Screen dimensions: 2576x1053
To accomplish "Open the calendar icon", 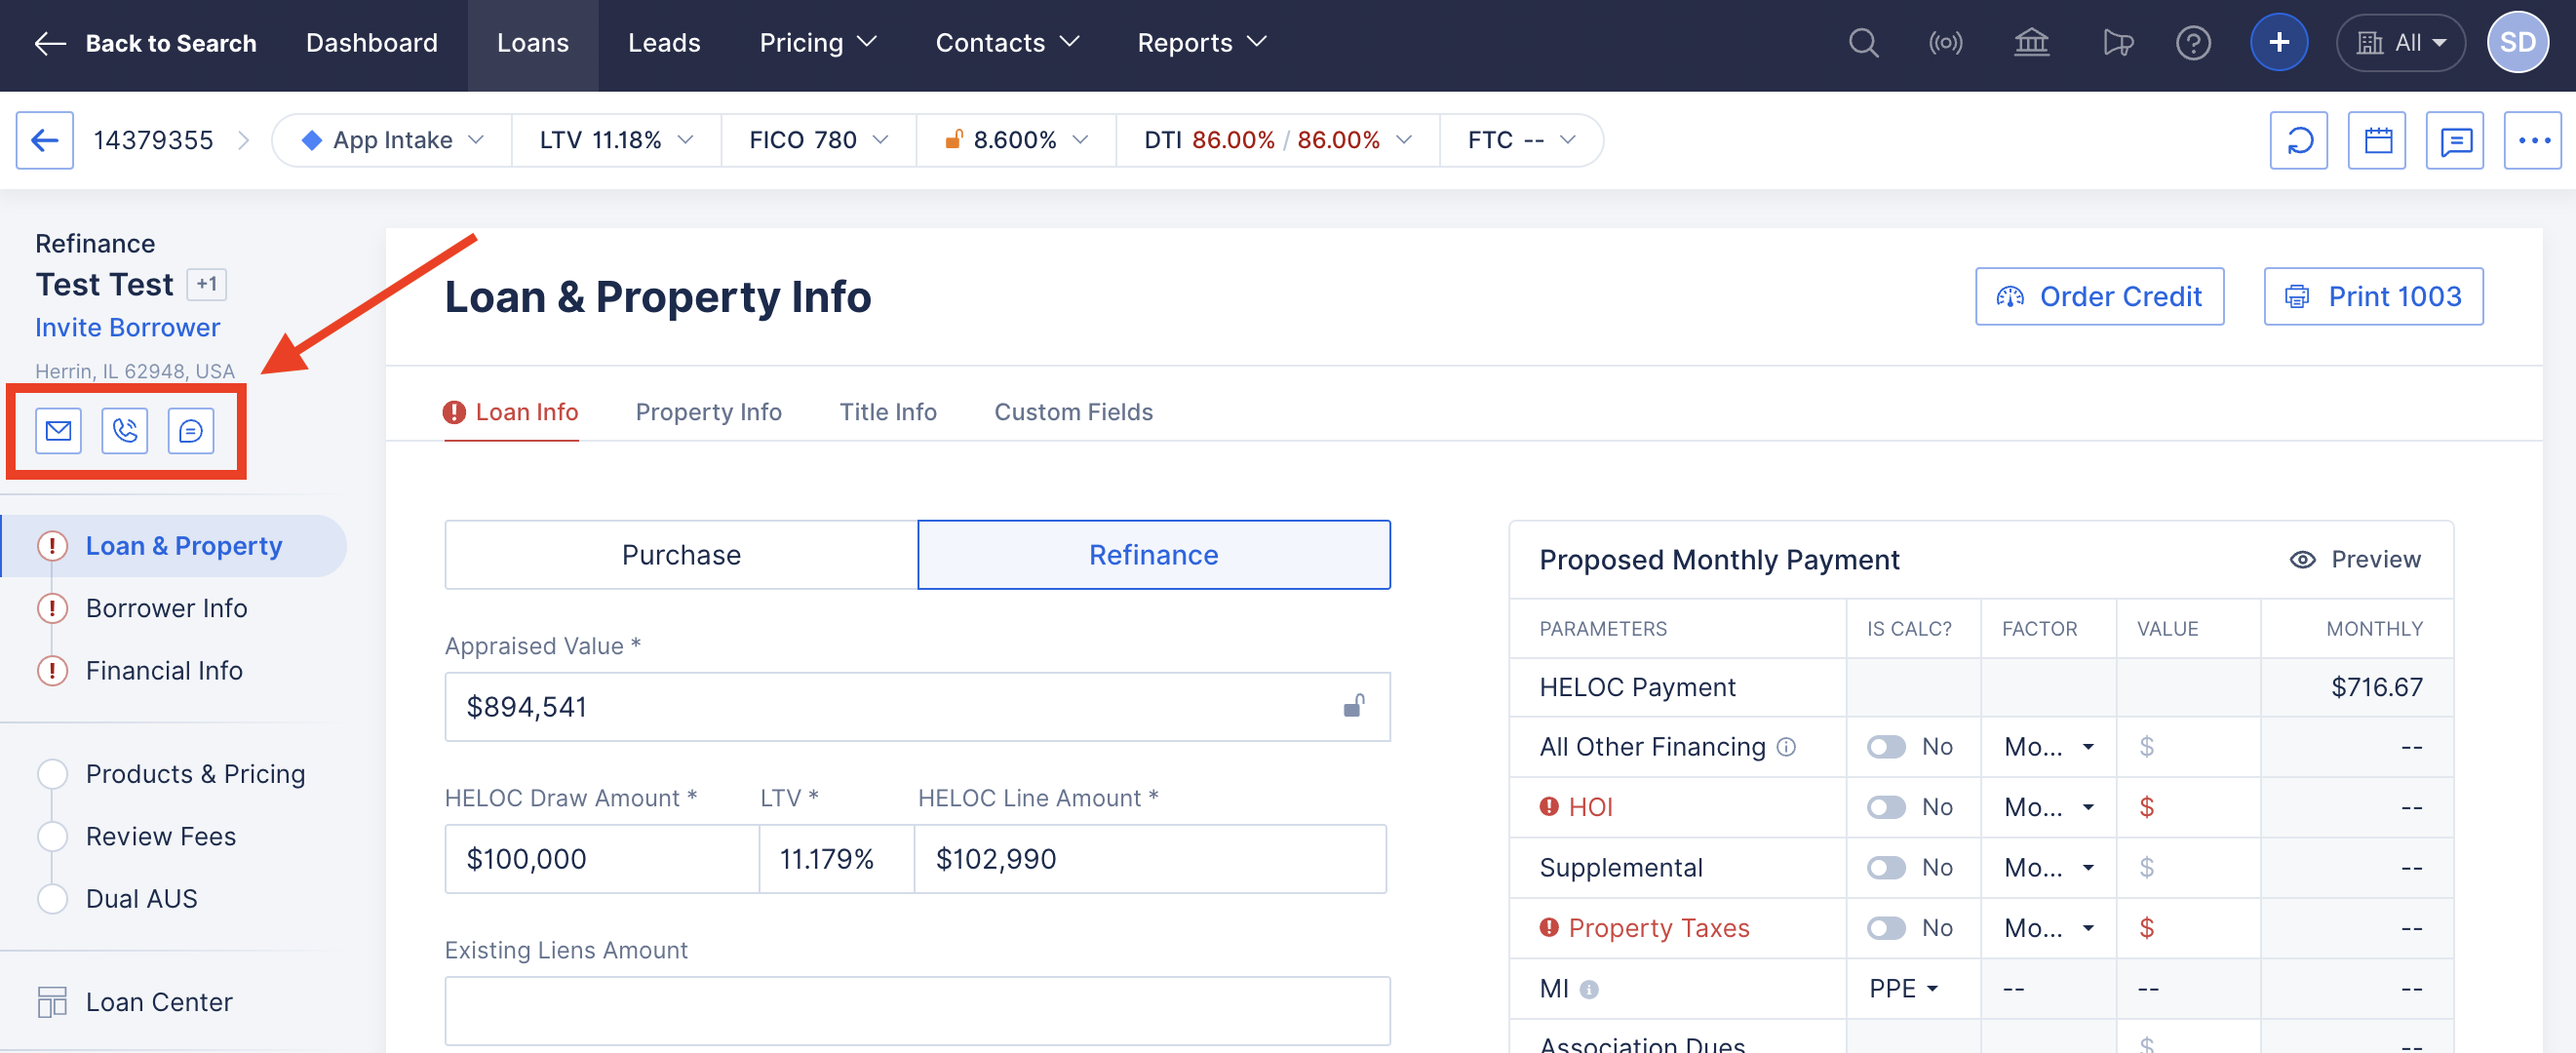I will coord(2377,140).
